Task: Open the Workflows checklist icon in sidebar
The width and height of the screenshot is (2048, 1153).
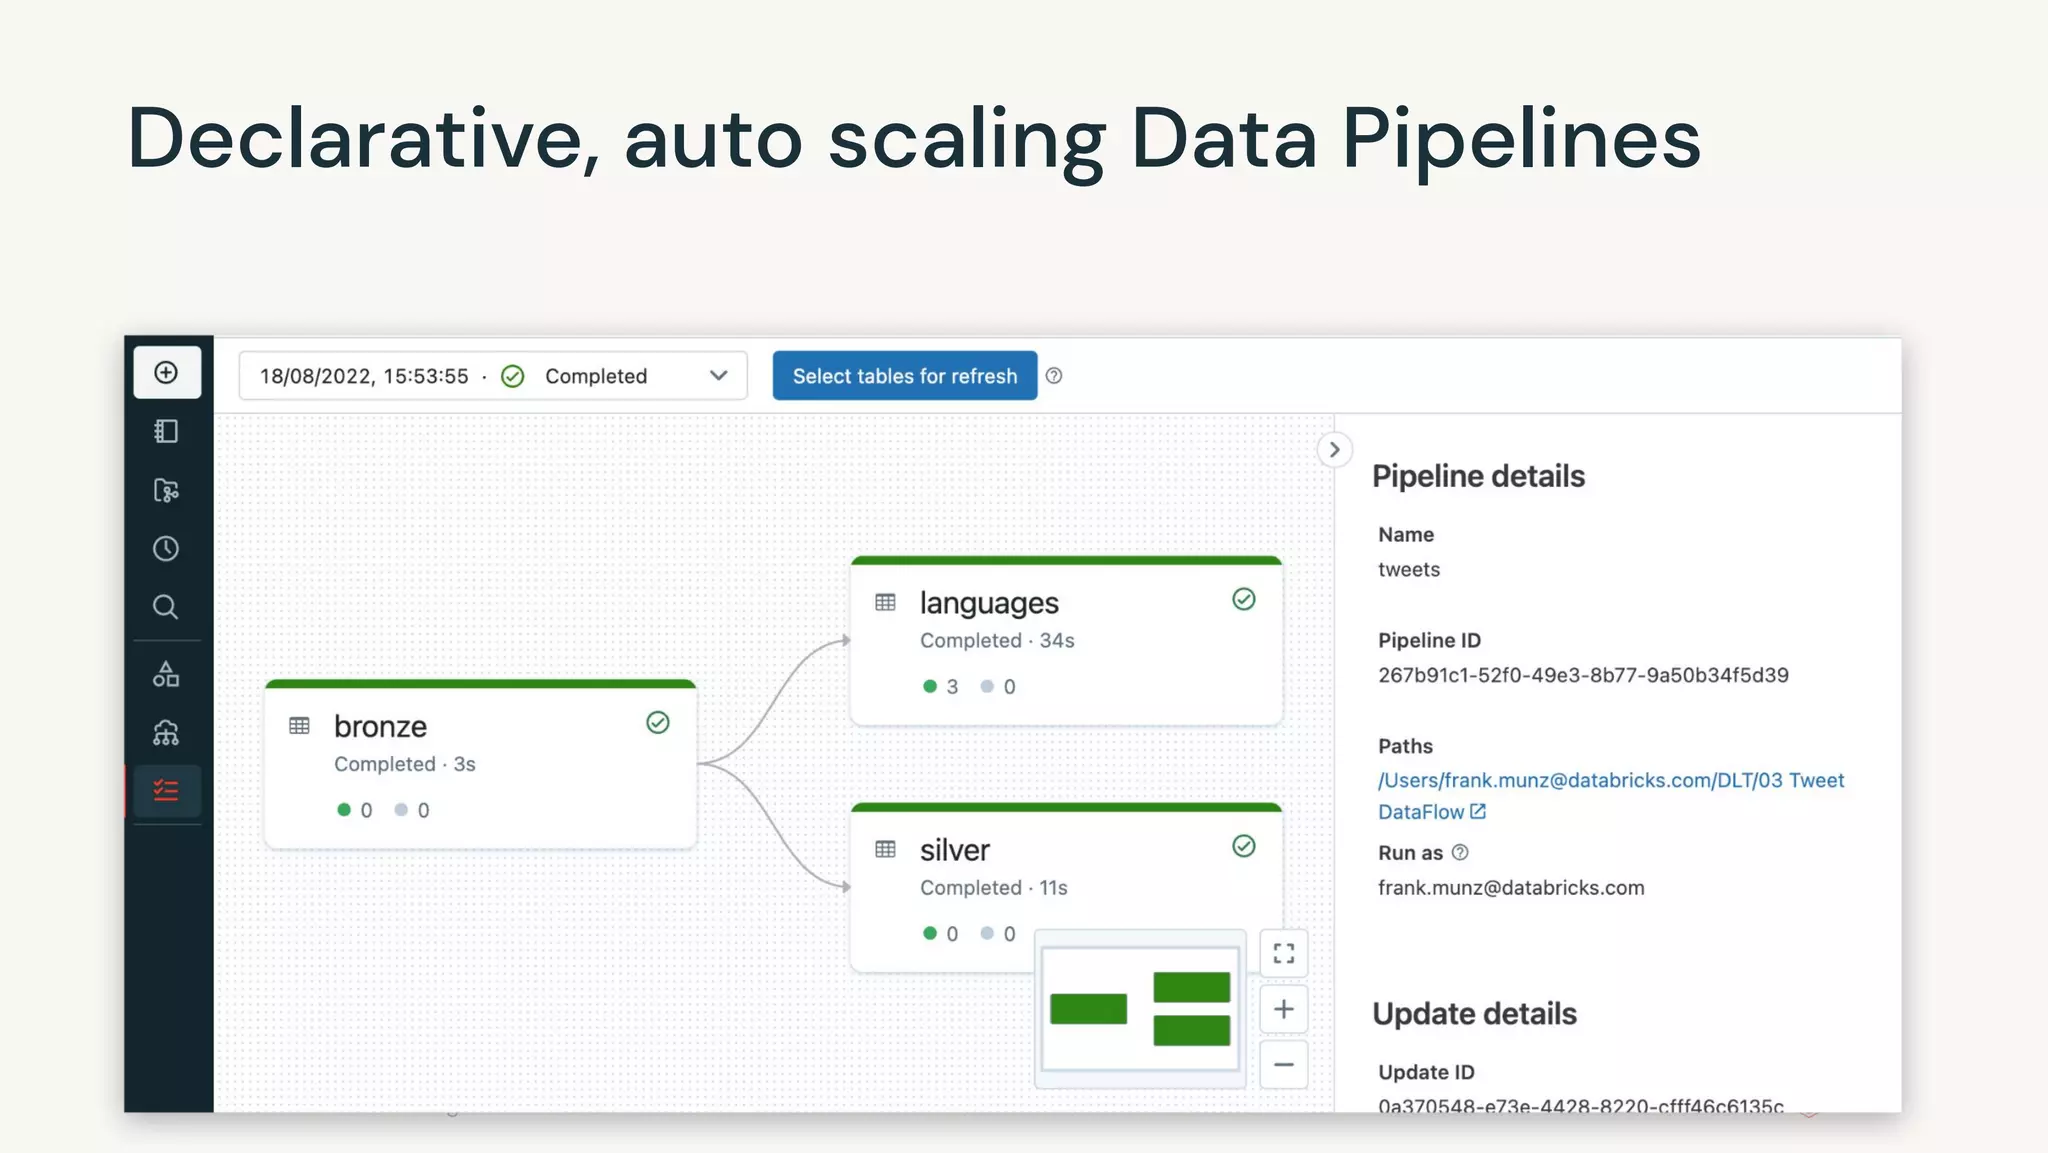Action: (x=166, y=791)
